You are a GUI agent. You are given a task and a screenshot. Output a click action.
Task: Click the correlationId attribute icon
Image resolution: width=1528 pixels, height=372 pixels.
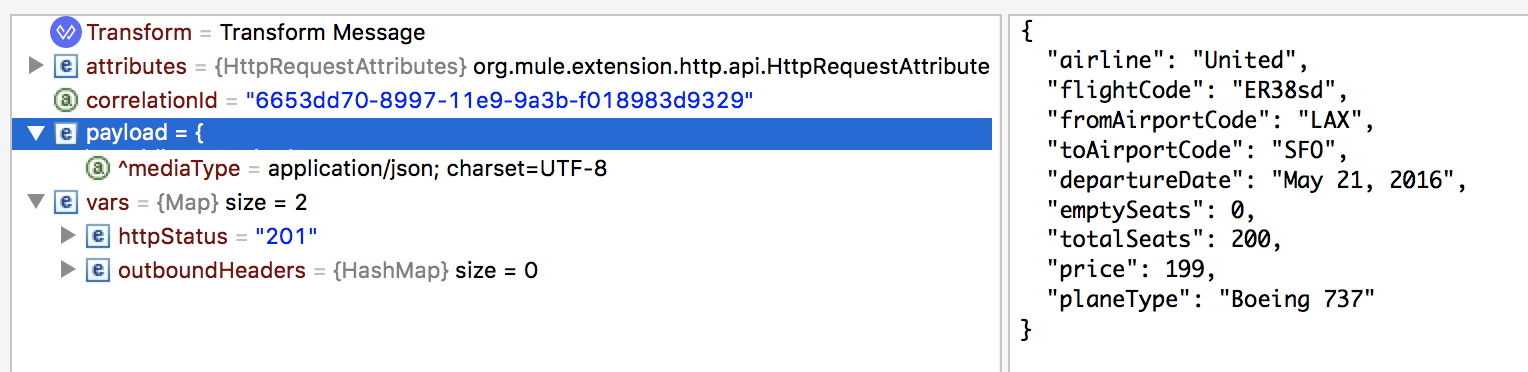point(66,101)
